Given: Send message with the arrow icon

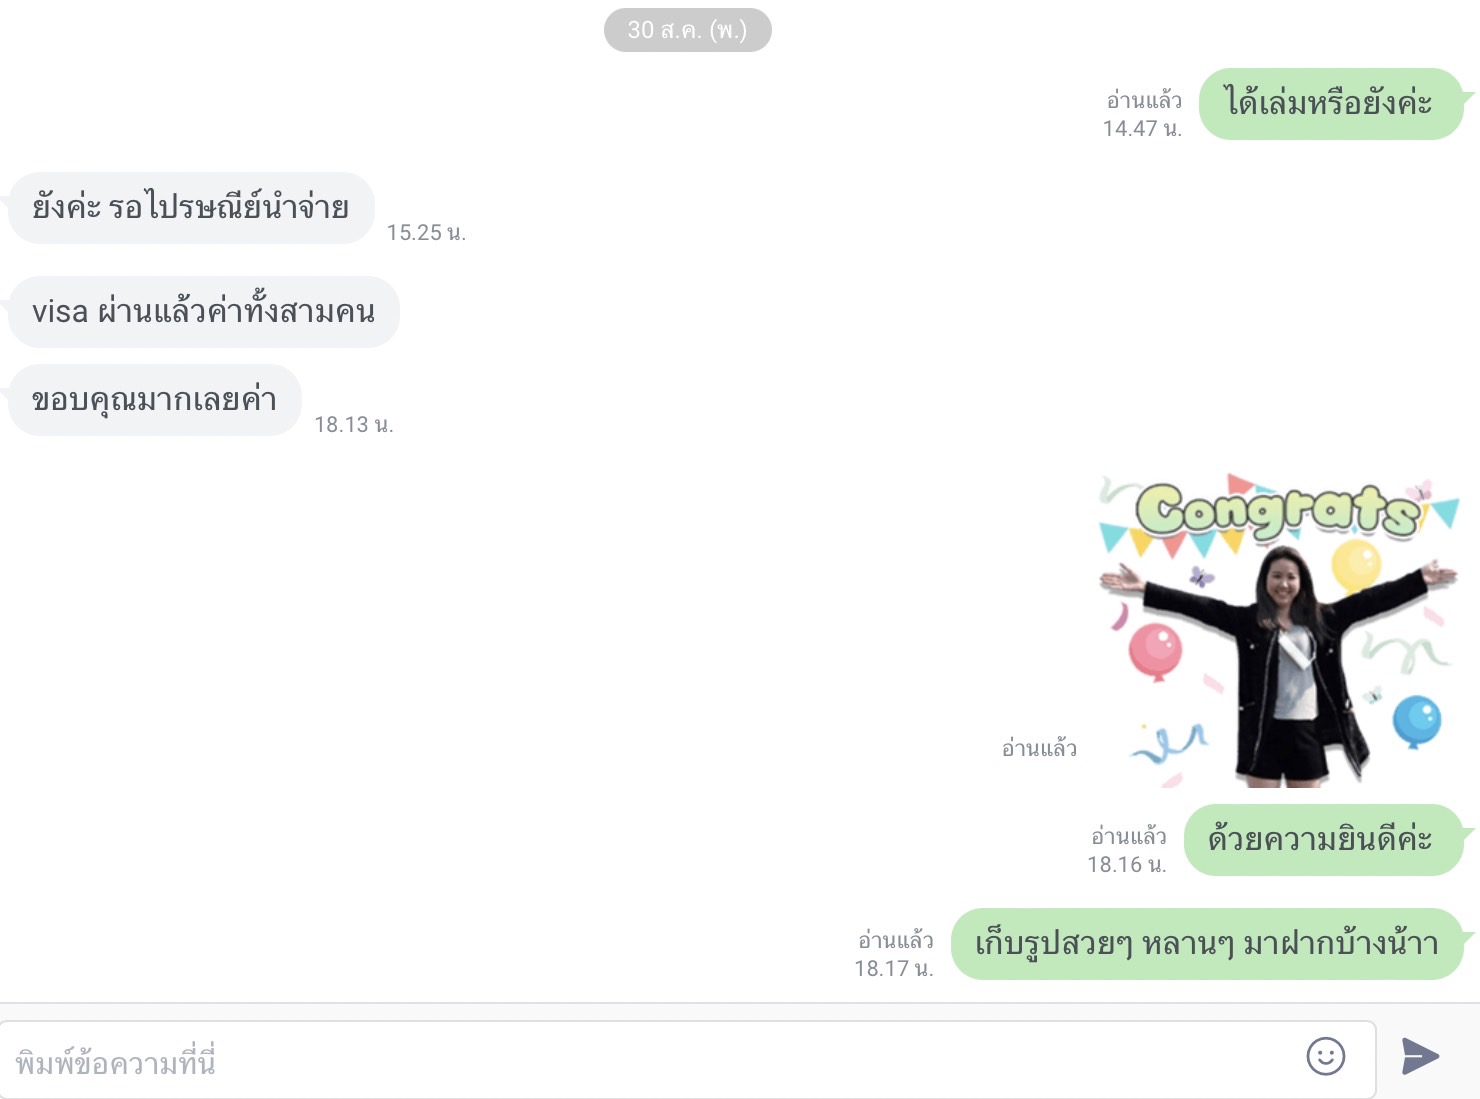Looking at the screenshot, I should click(1420, 1056).
